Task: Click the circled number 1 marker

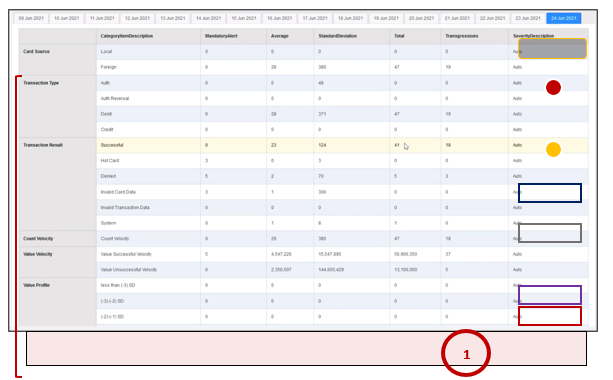Action: pyautogui.click(x=466, y=353)
